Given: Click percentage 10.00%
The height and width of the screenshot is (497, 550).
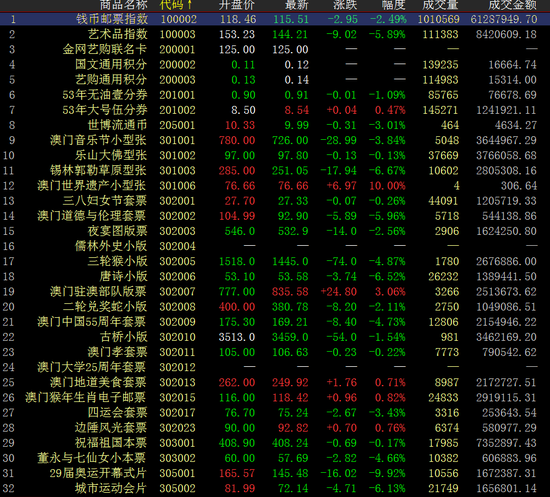Looking at the screenshot, I should tap(387, 186).
